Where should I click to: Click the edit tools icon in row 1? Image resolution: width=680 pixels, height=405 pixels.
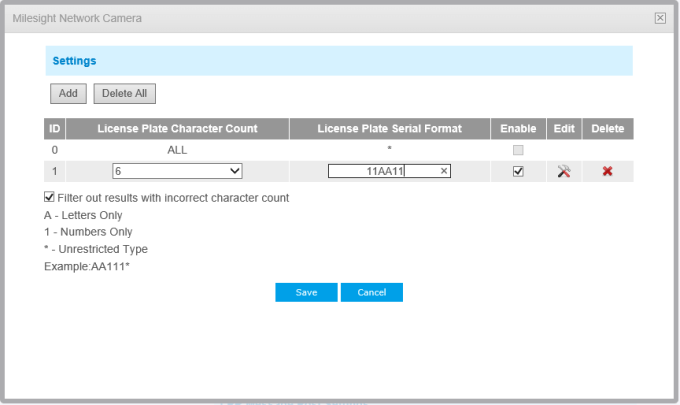(x=564, y=171)
